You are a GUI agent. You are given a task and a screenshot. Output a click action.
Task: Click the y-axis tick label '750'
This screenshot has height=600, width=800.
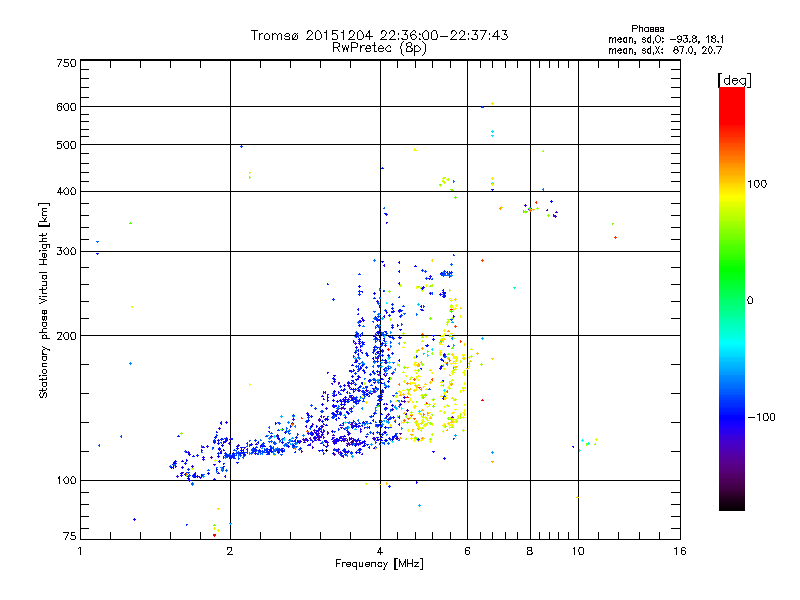(x=67, y=63)
